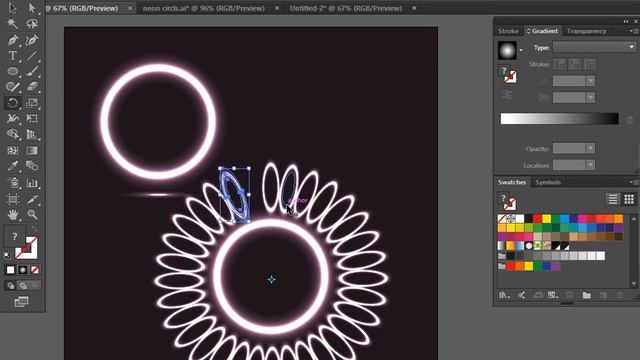
Task: Select the Eraser tool
Action: coord(32,87)
